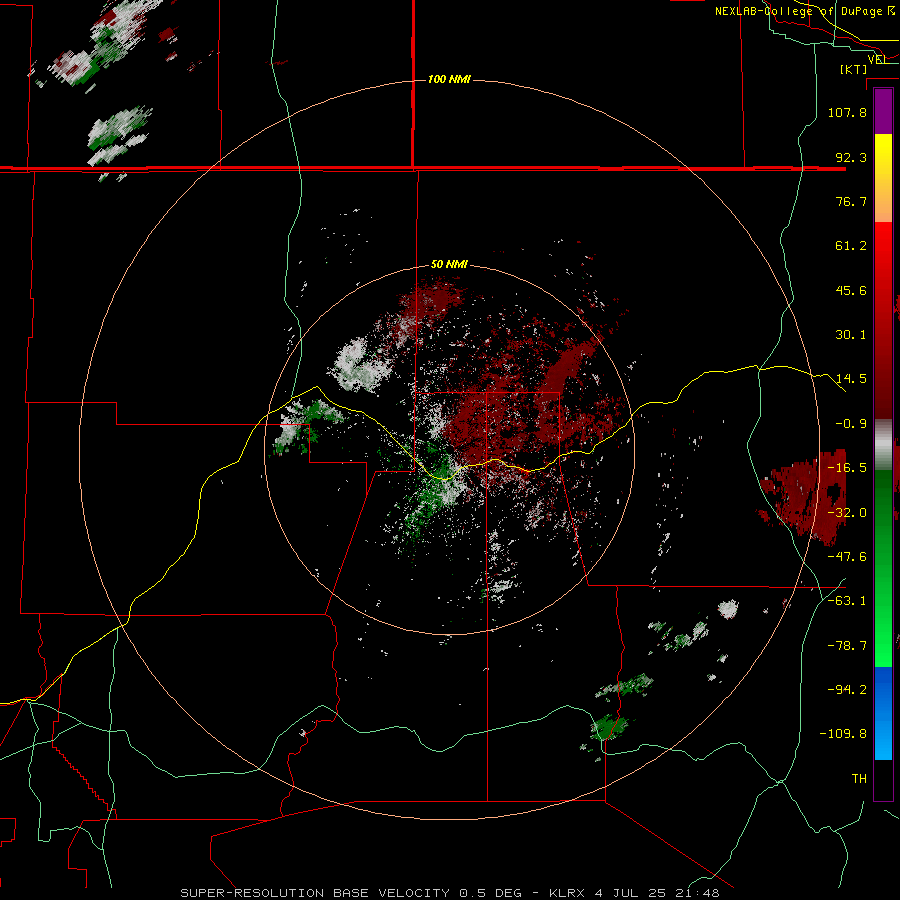Click the 45.6 velocity scale value
The image size is (900, 900).
851,290
